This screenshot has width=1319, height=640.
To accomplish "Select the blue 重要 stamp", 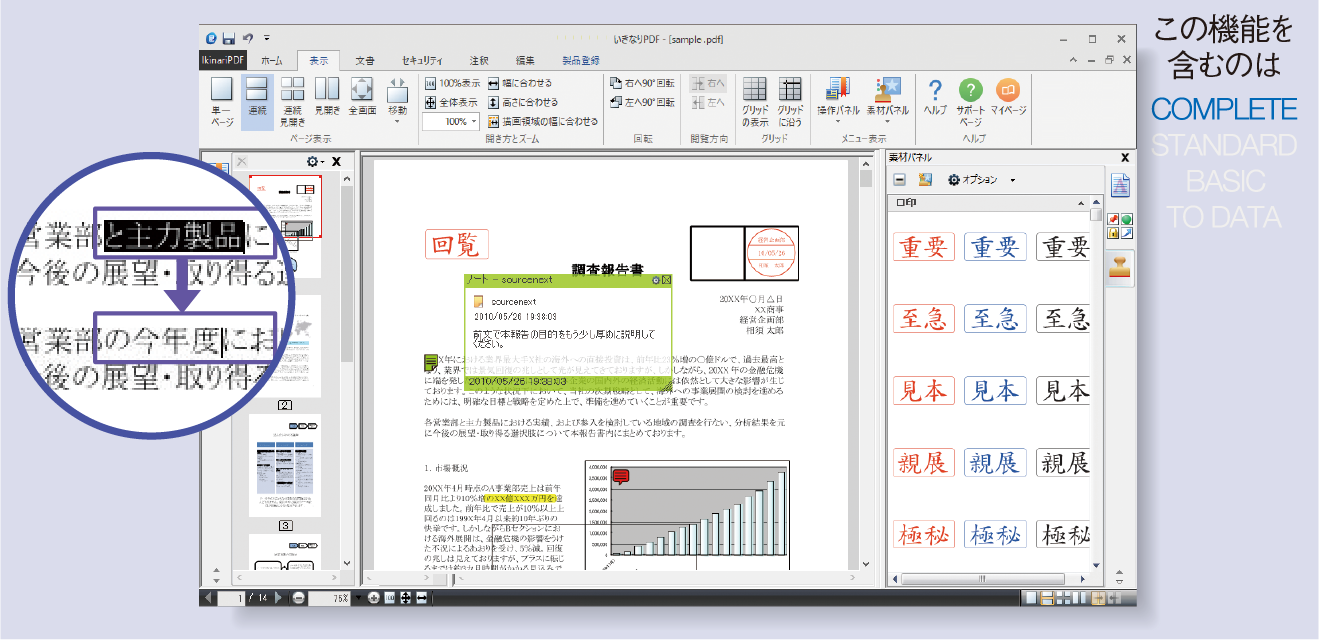I will (995, 246).
